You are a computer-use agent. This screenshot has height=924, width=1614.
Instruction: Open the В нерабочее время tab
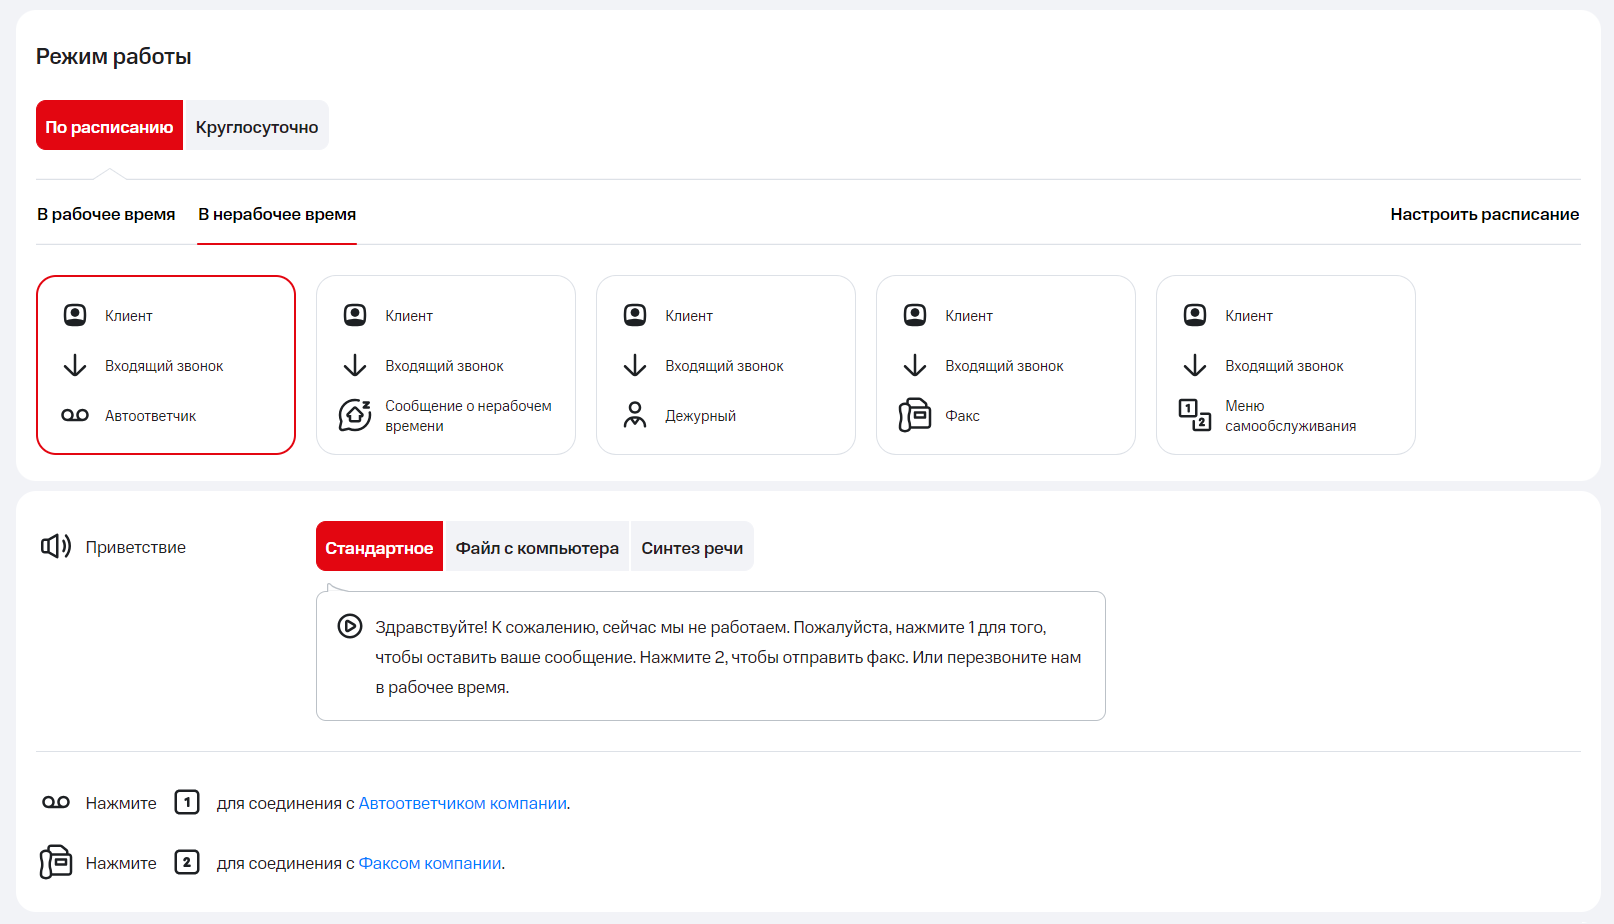point(277,214)
